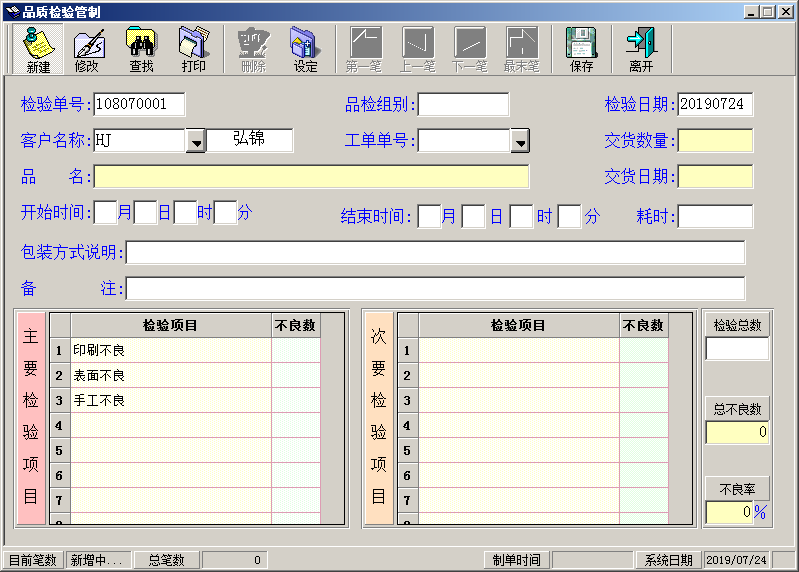Image resolution: width=799 pixels, height=572 pixels.
Task: Click row 4 检验项目 cell in main table
Action: pyautogui.click(x=171, y=425)
